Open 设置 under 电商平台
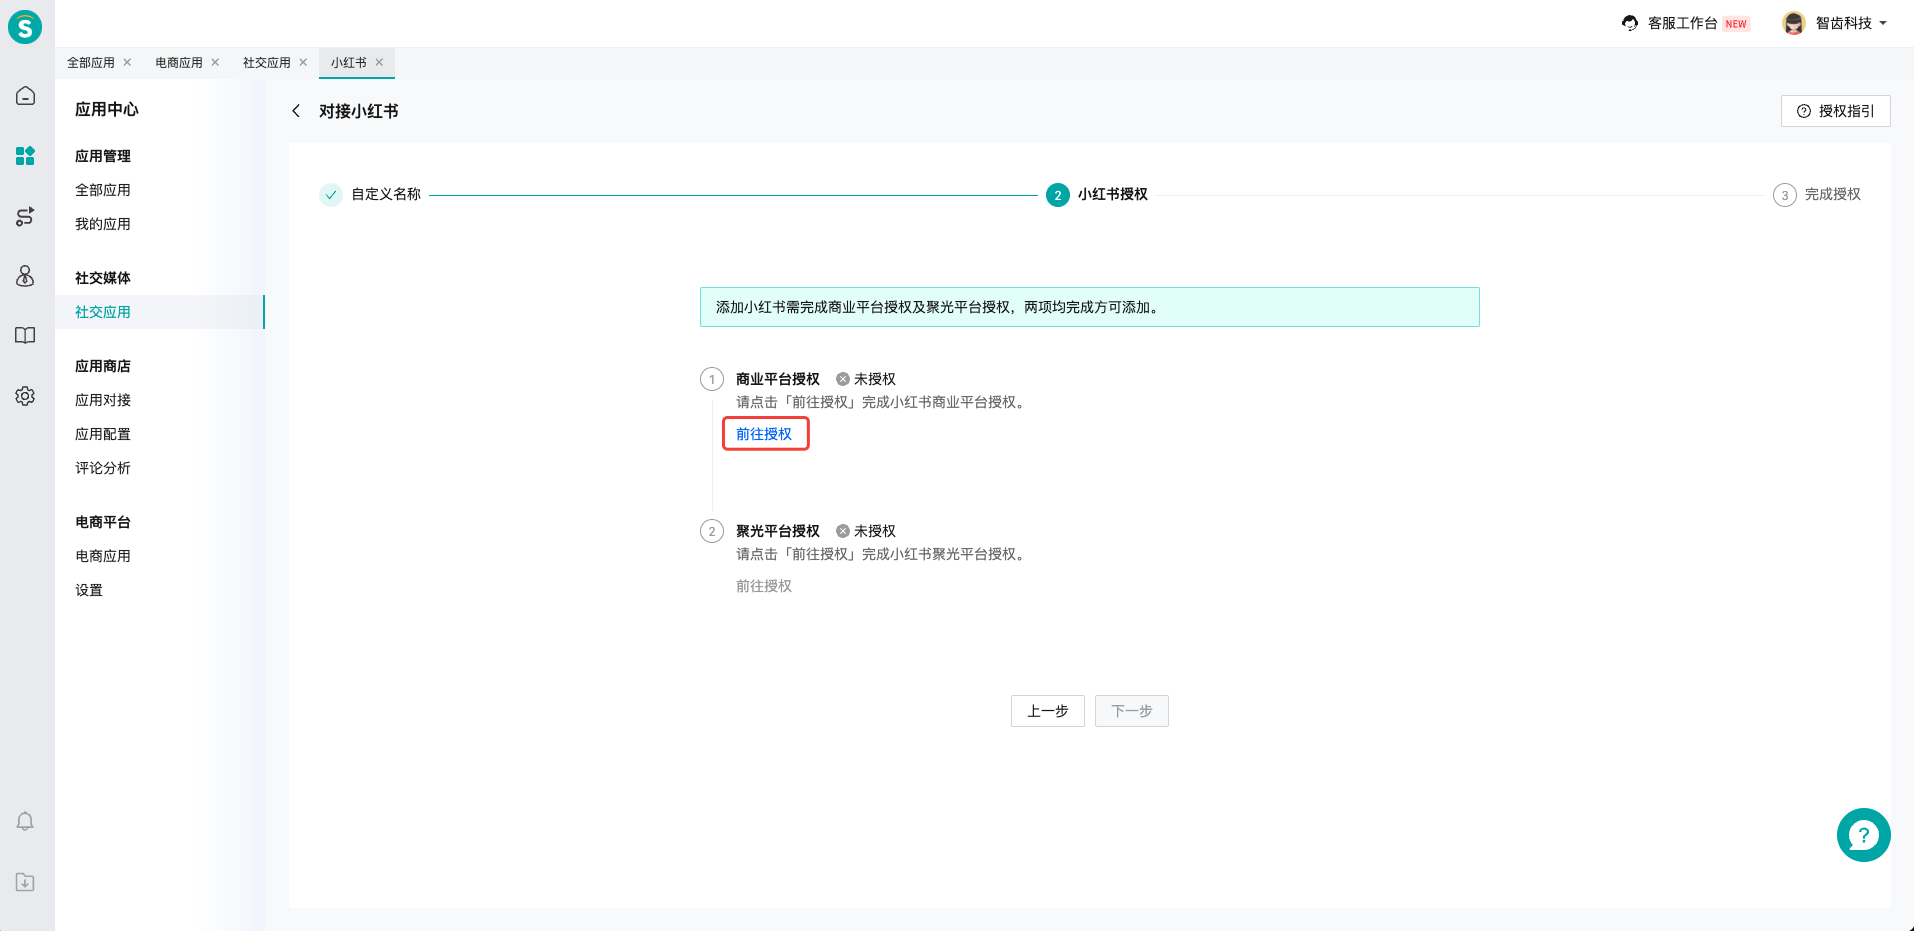 point(89,590)
